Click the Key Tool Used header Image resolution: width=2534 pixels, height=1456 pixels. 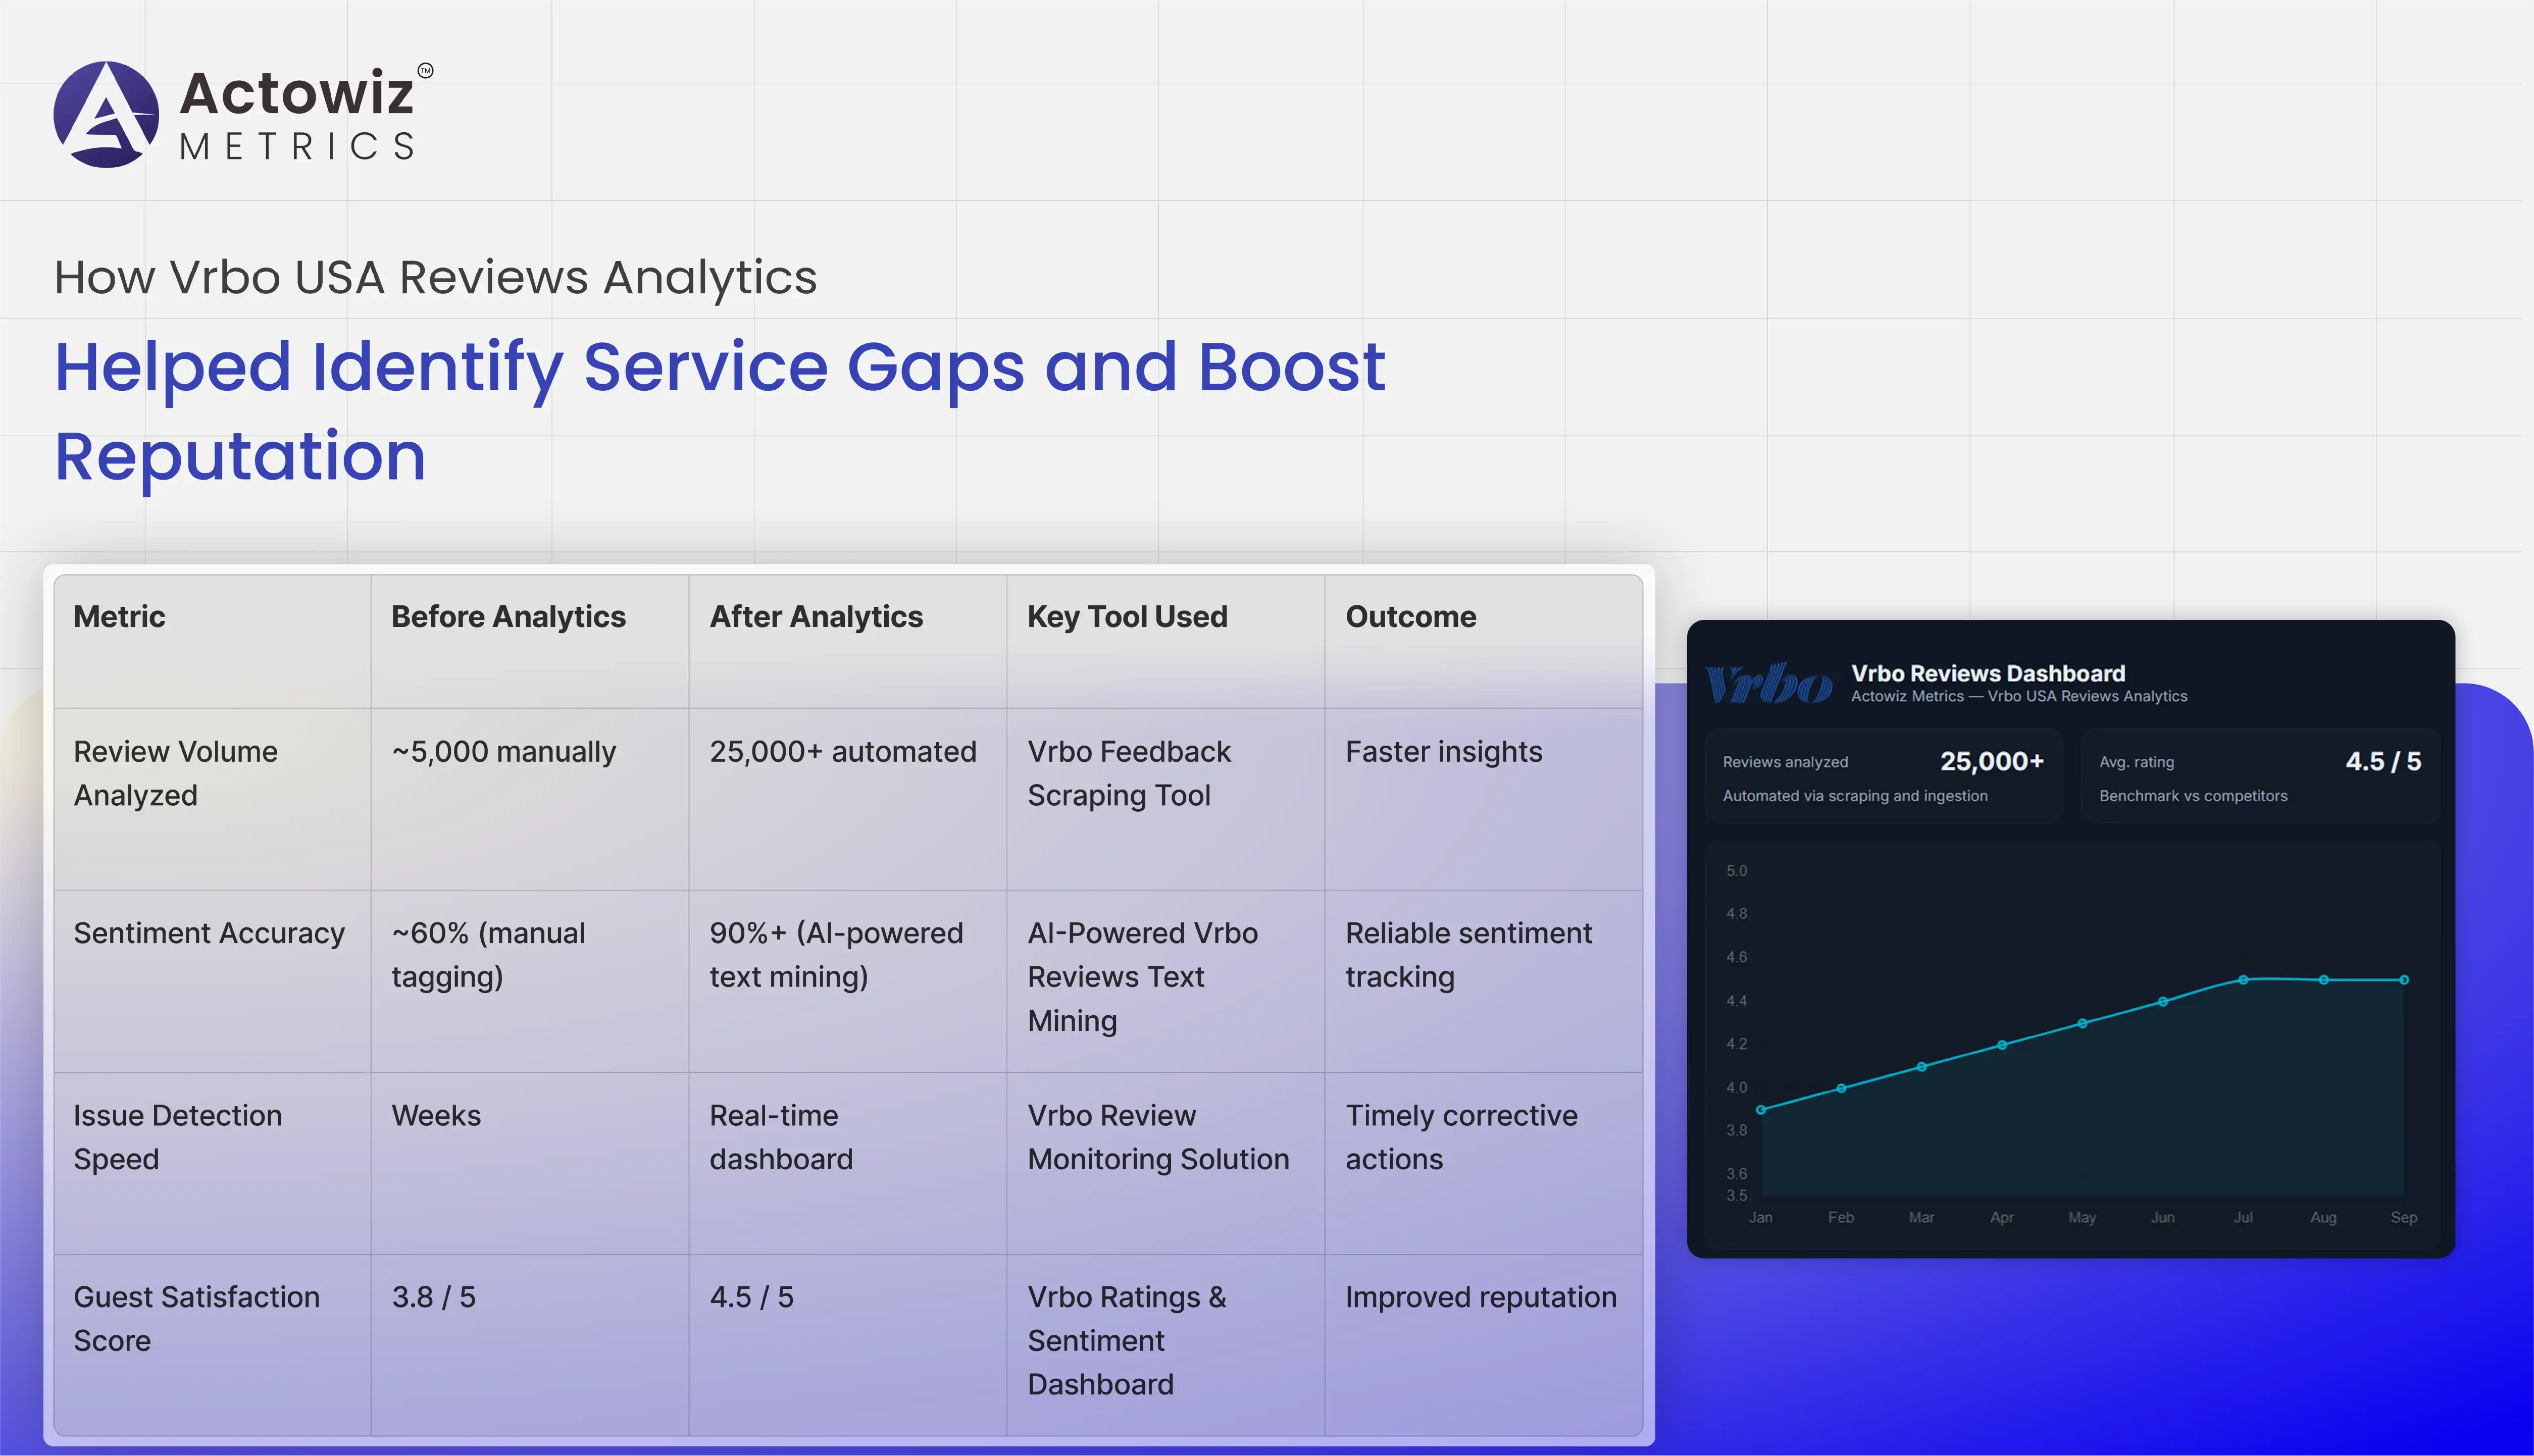point(1127,617)
